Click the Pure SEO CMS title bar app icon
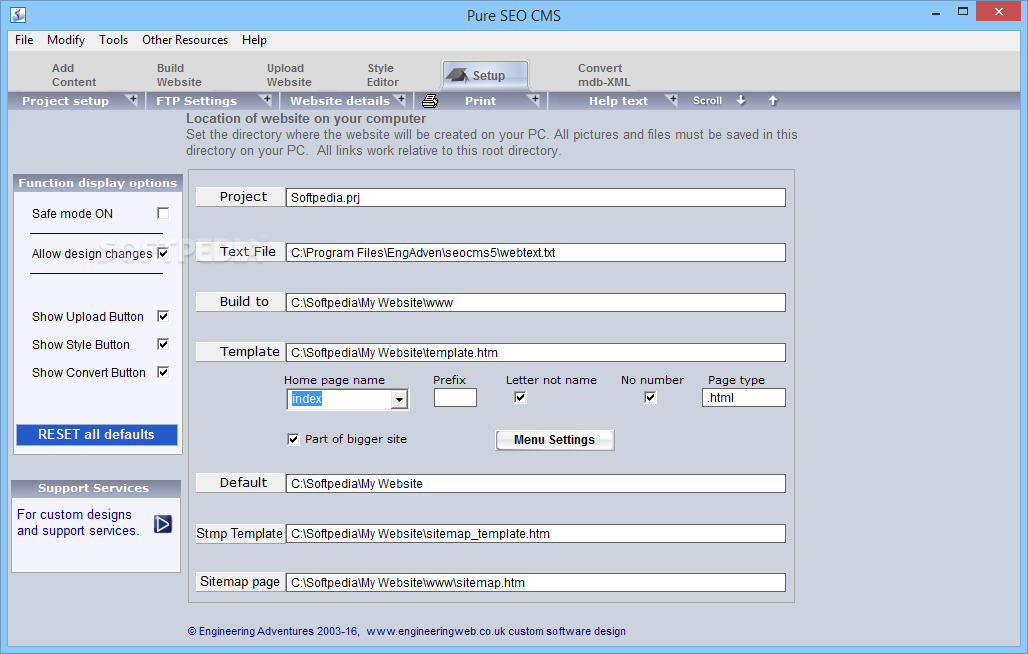Viewport: 1028px width, 654px height. tap(18, 14)
